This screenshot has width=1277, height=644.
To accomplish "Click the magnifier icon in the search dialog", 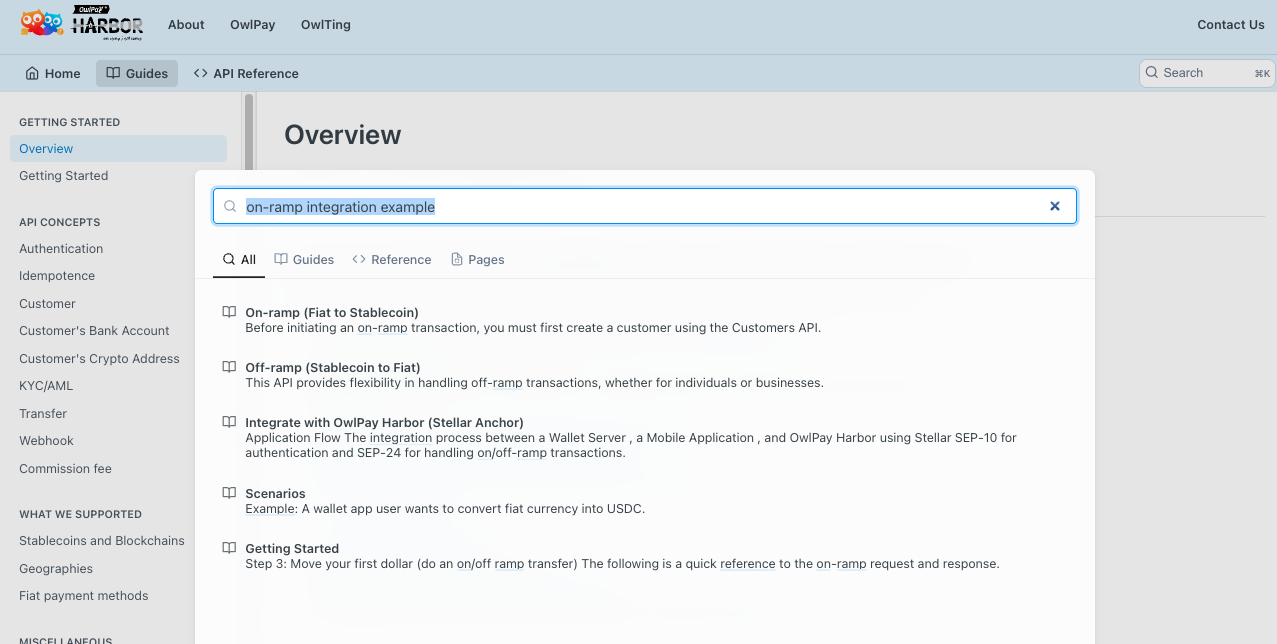I will coord(230,206).
